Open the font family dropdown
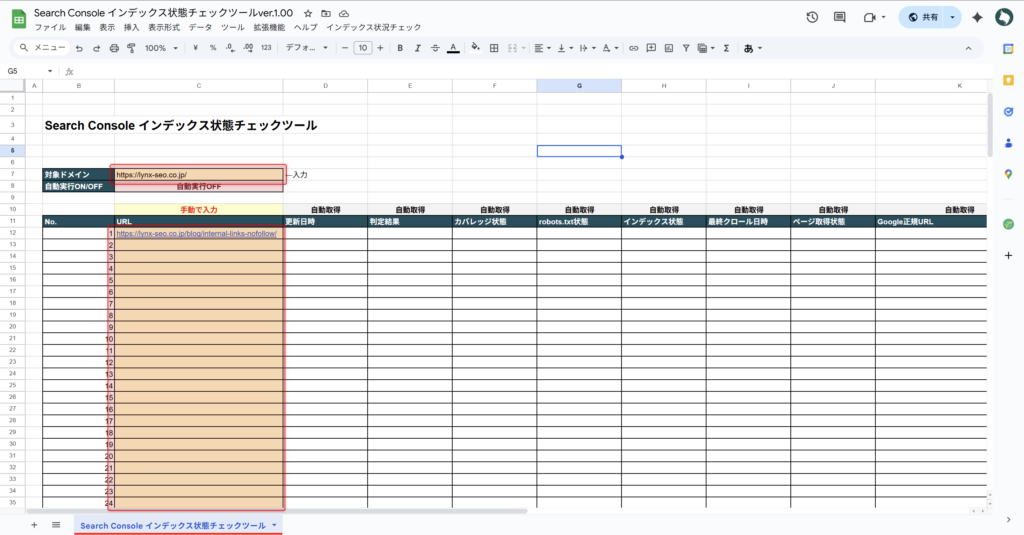Image resolution: width=1024 pixels, height=535 pixels. (307, 48)
